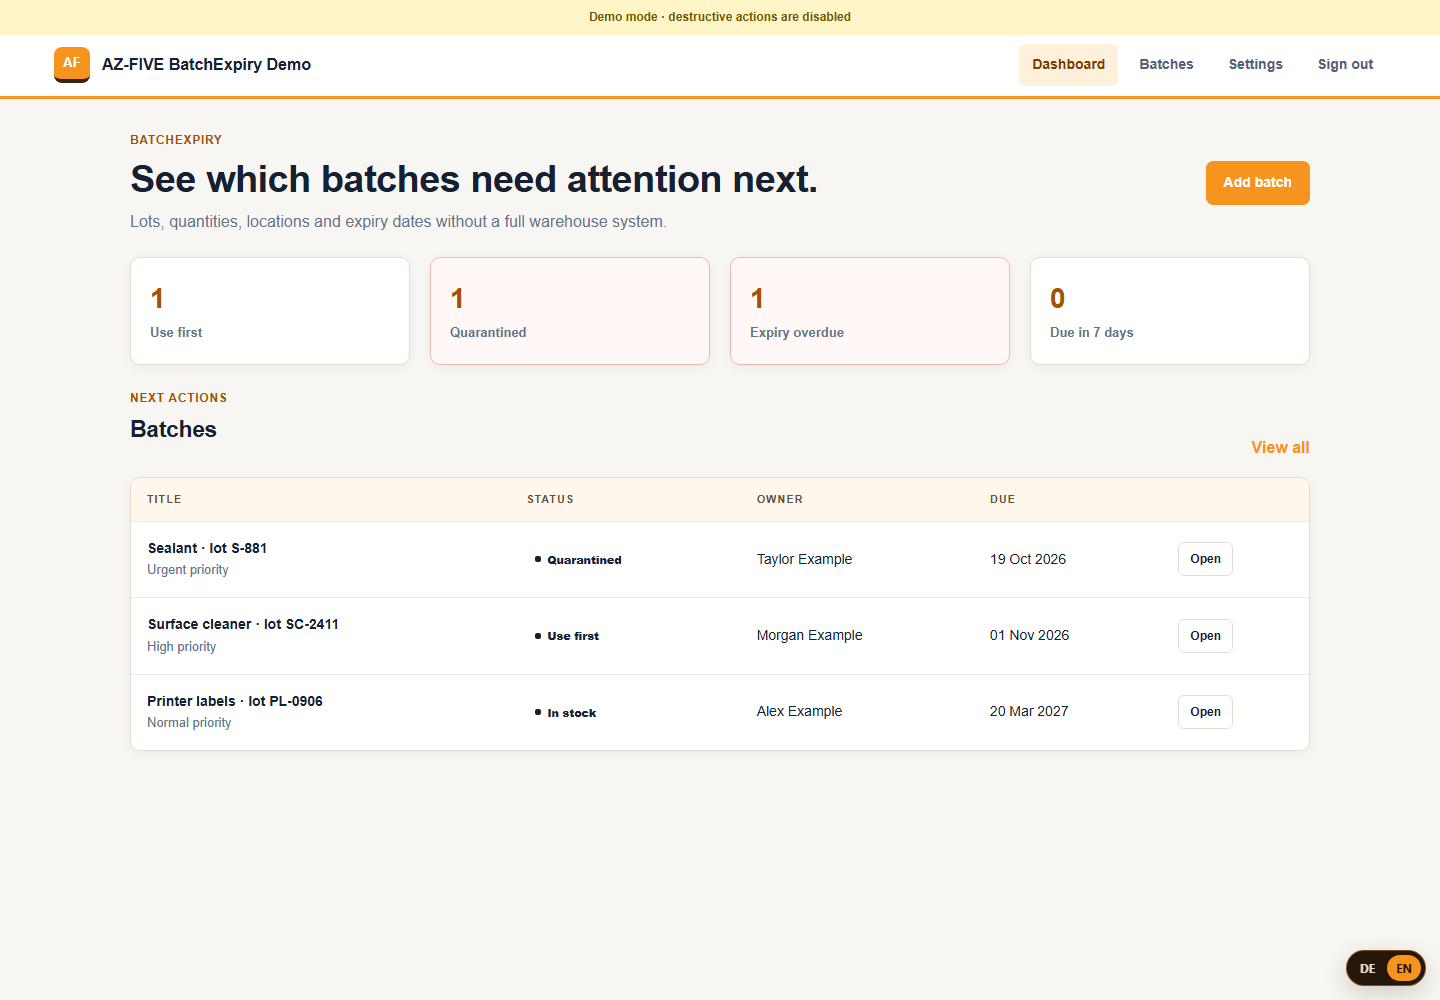Click the STATUS column header

pyautogui.click(x=550, y=499)
